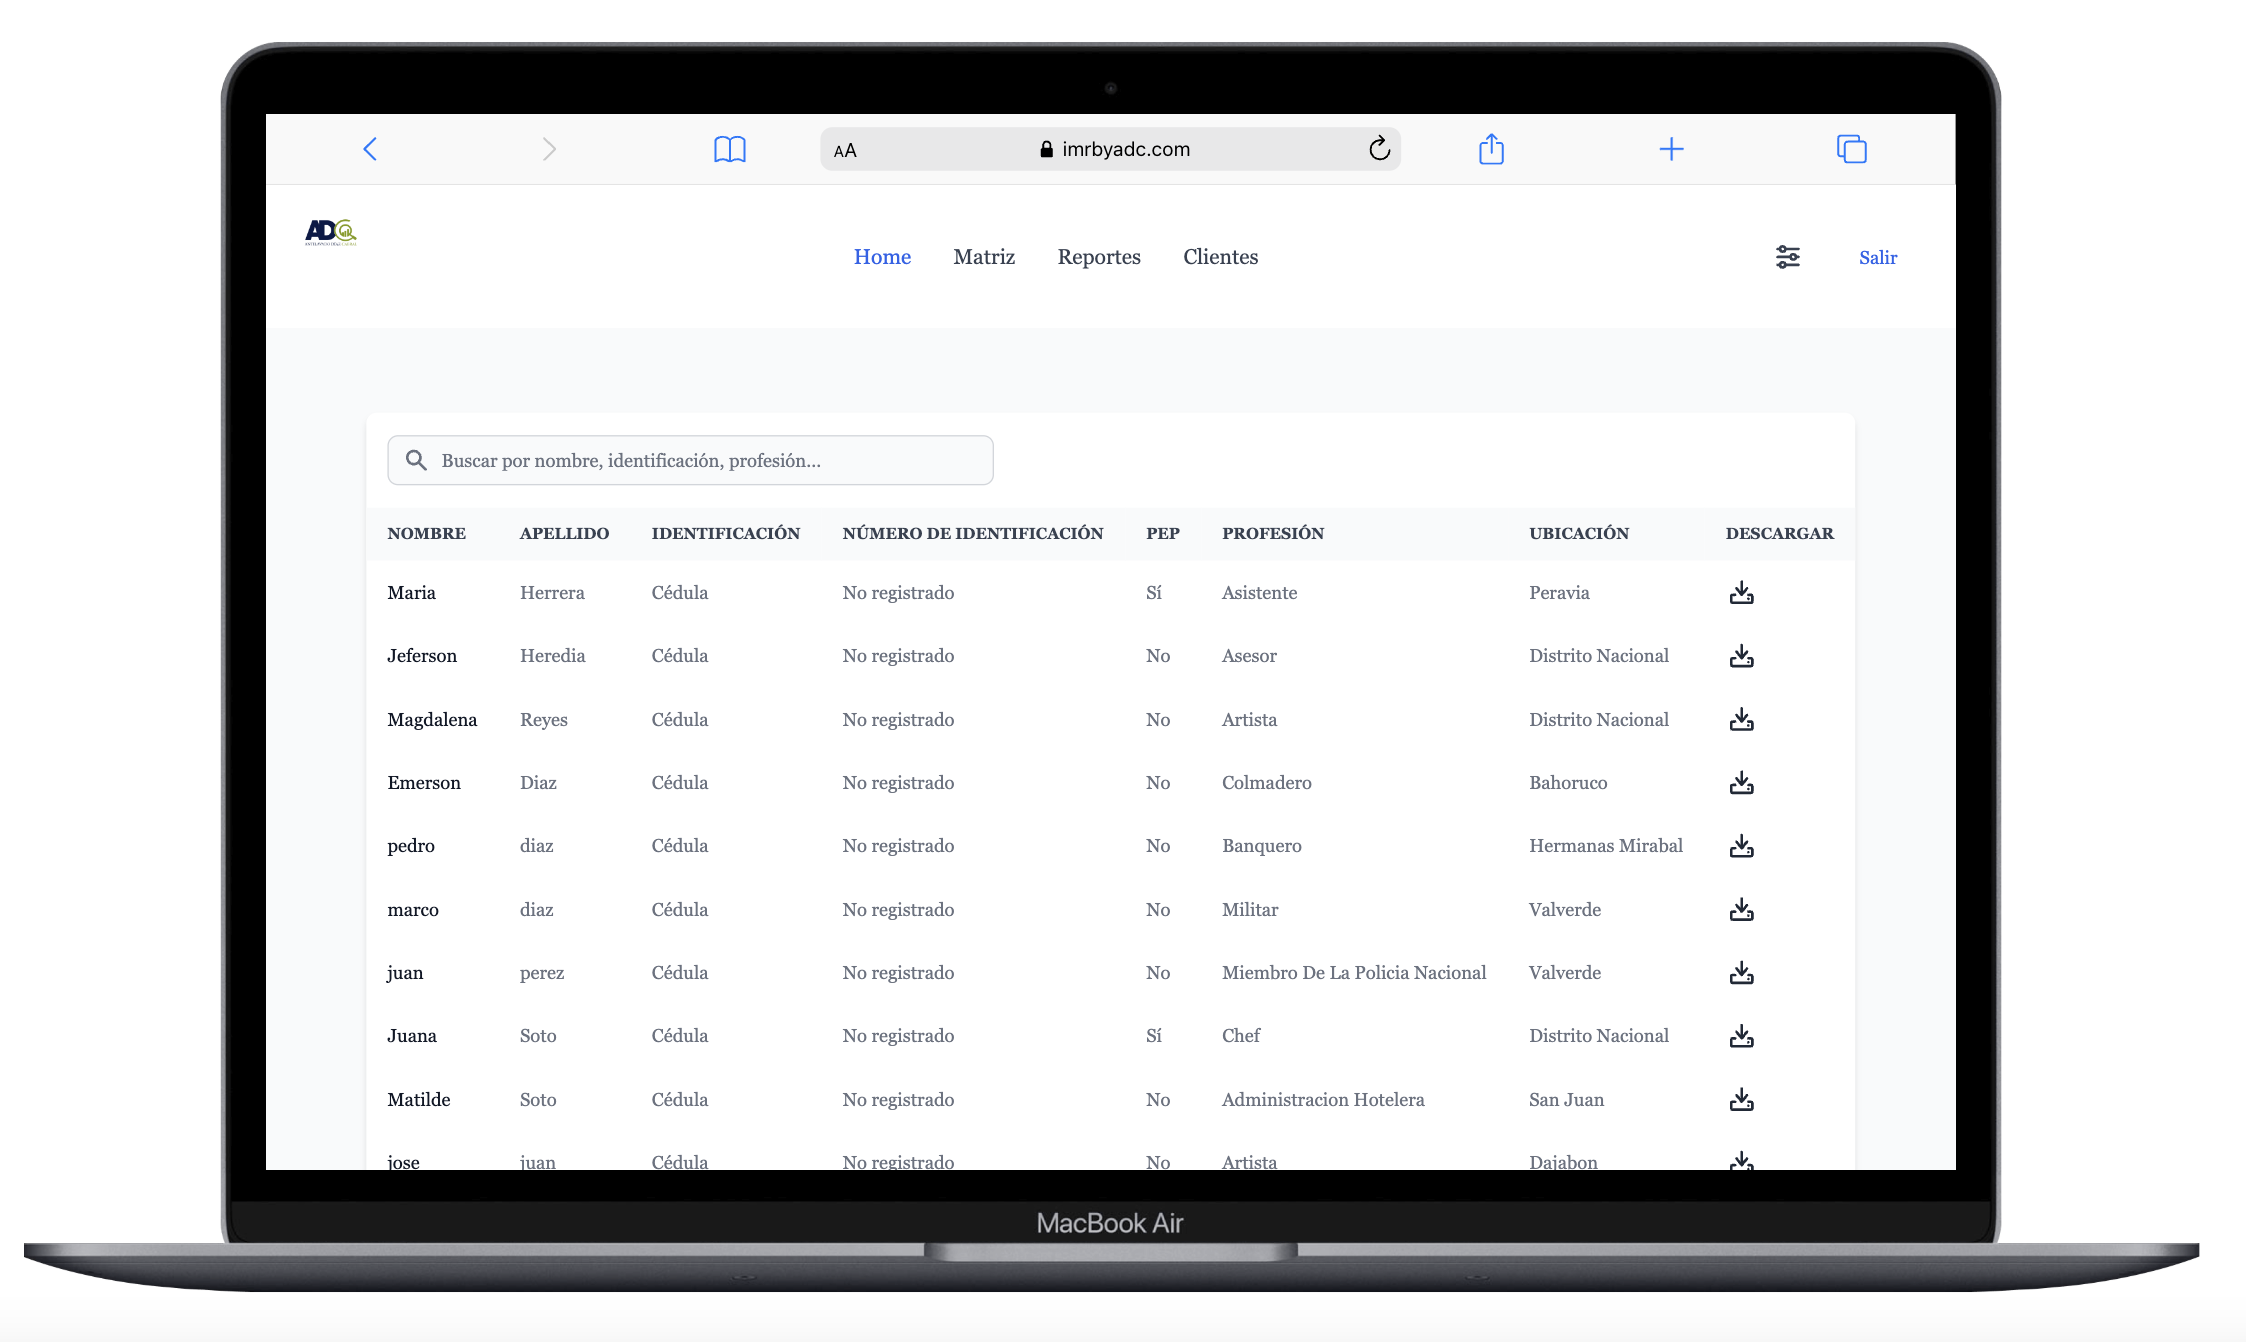
Task: Open the Matriz menu item
Action: tap(984, 257)
